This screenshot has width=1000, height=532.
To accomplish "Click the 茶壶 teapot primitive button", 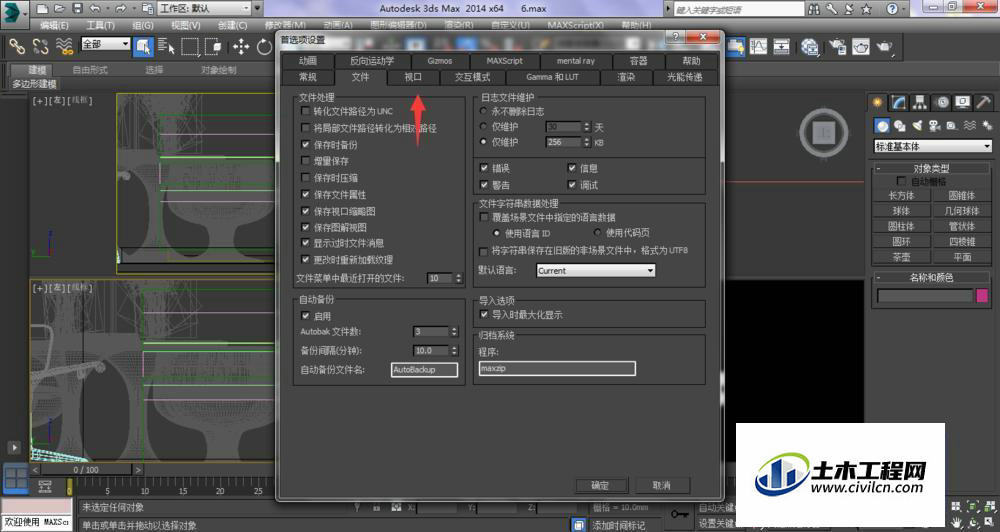I will [x=901, y=257].
